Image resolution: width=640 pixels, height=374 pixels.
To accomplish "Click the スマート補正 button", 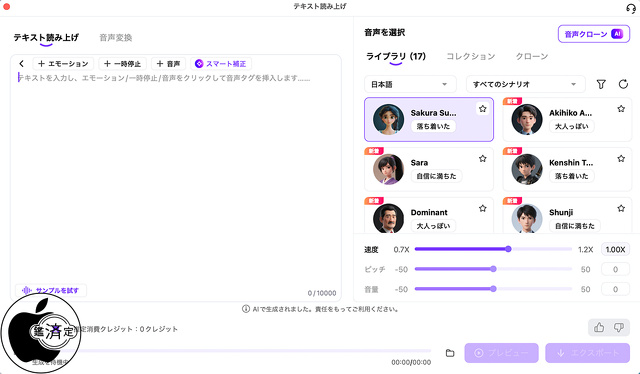I will (x=221, y=64).
